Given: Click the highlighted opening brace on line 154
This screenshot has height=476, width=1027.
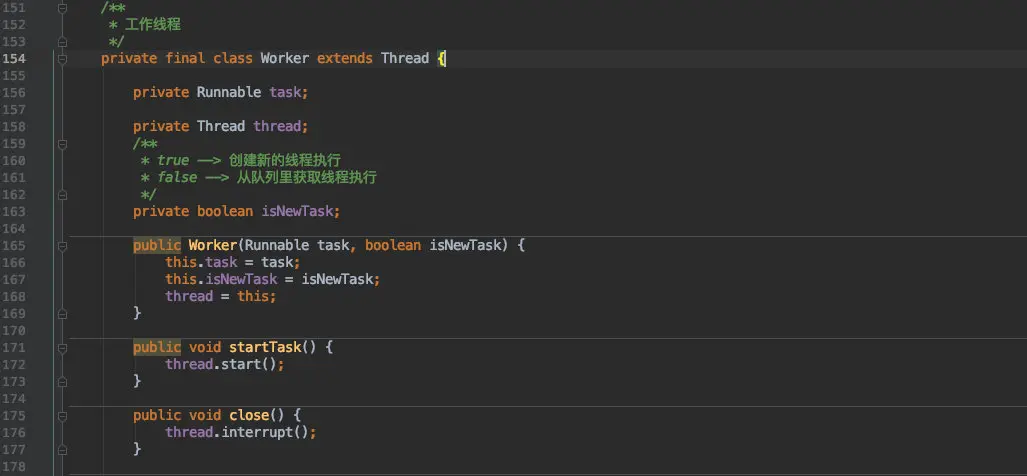Looking at the screenshot, I should coord(441,58).
